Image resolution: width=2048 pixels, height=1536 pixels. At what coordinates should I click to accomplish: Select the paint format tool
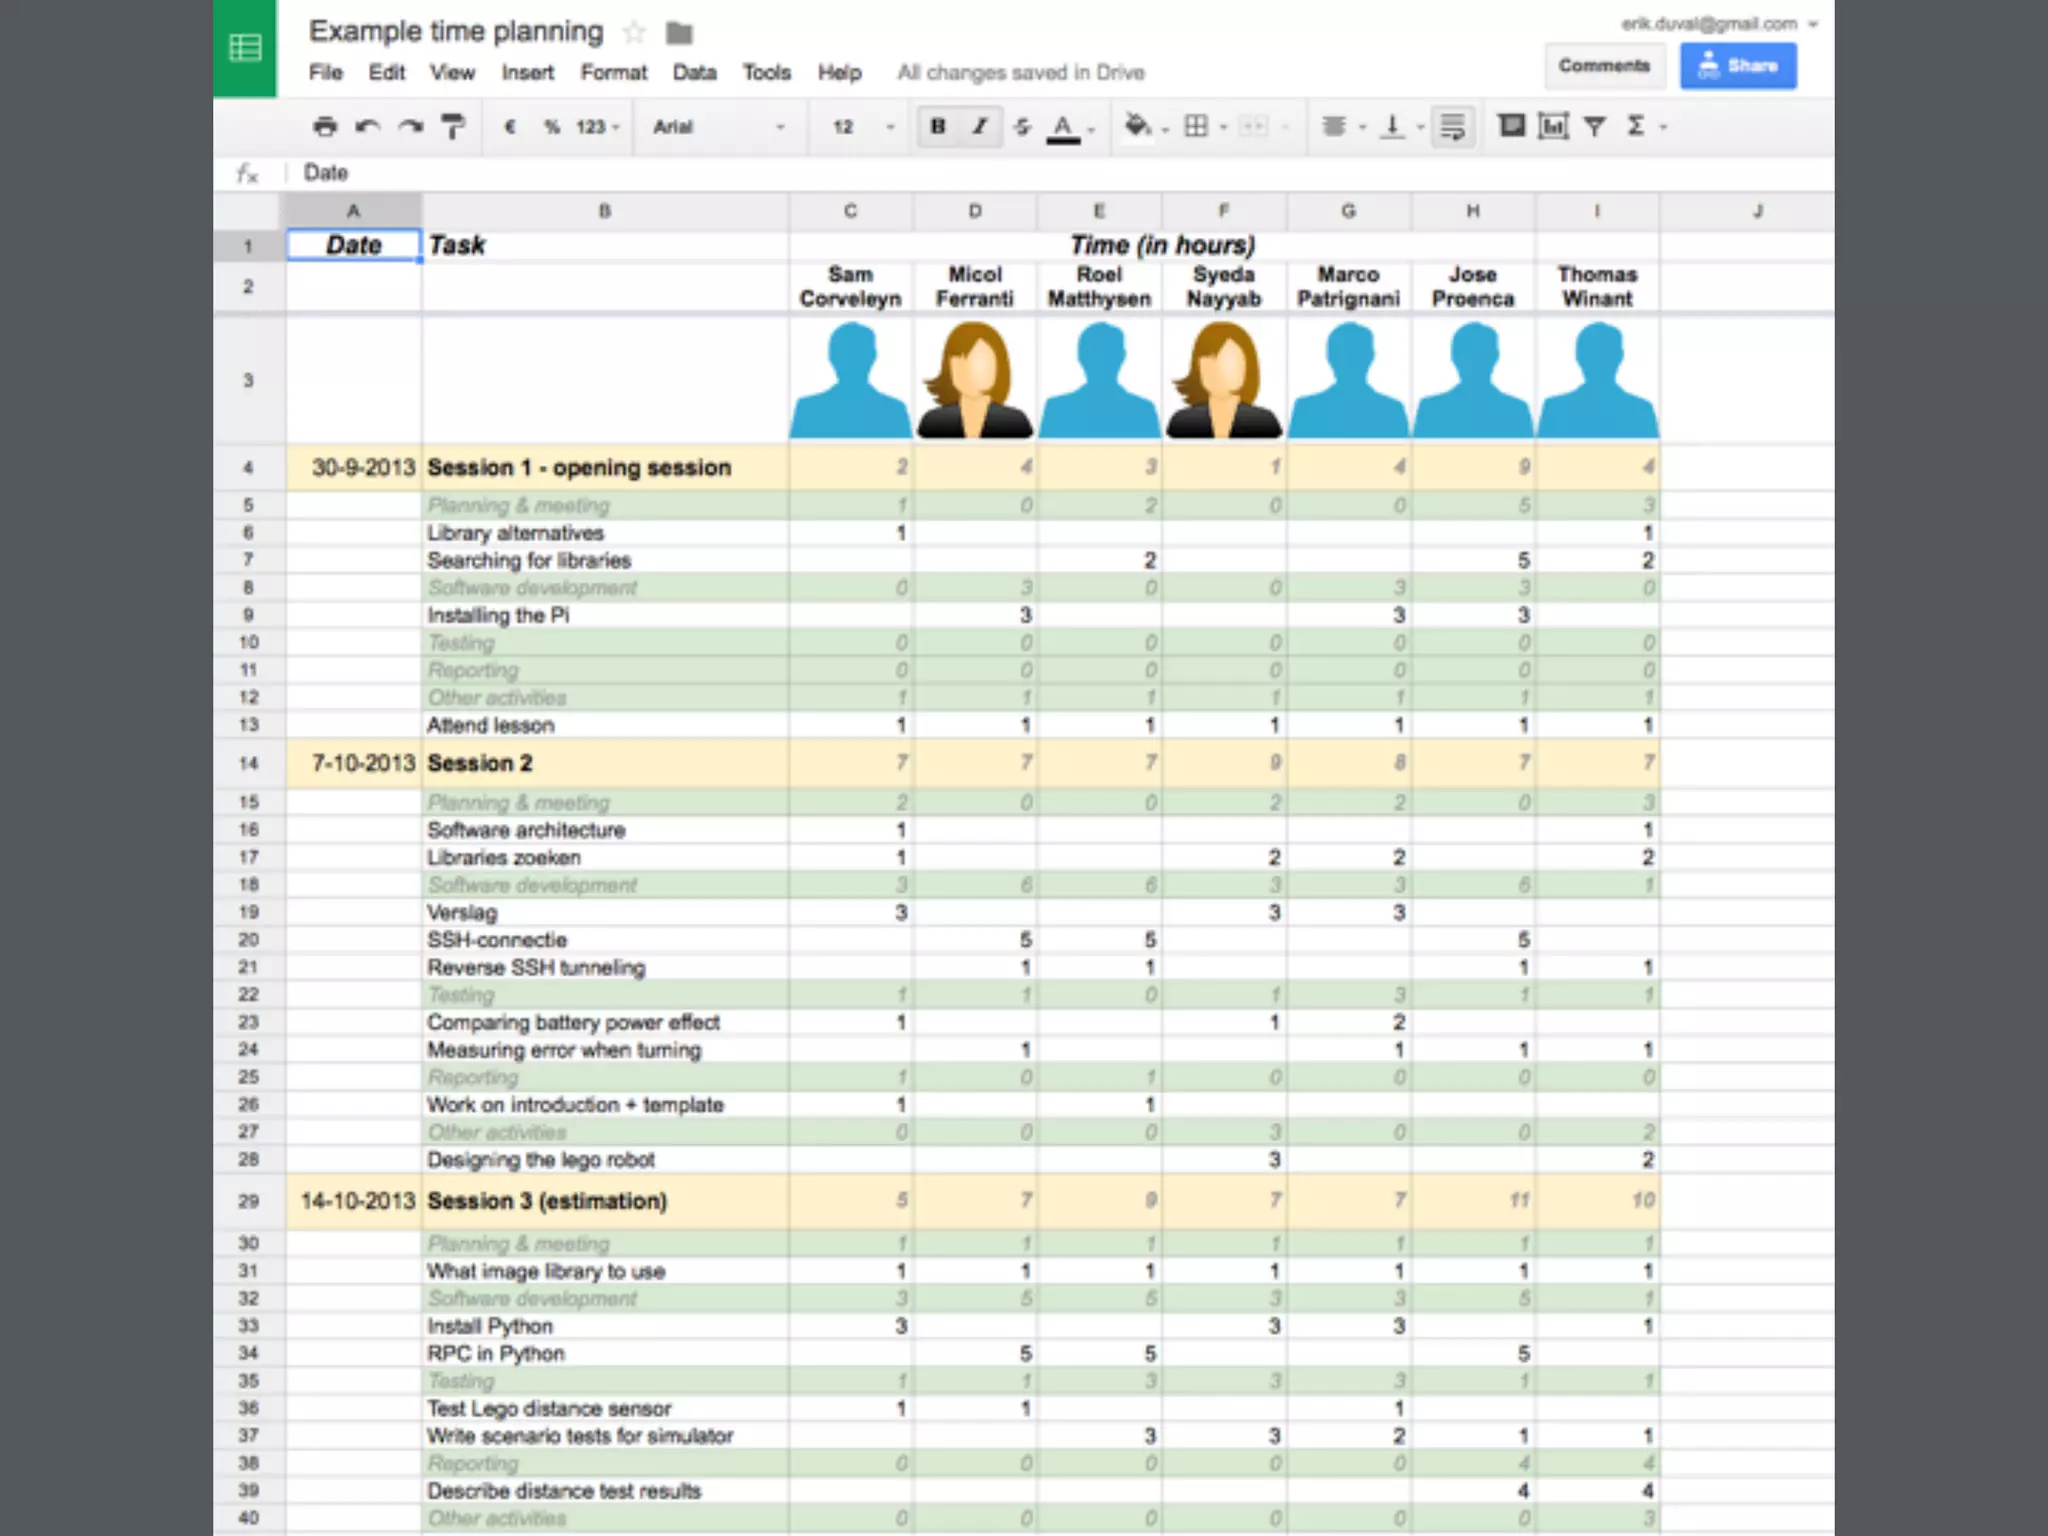pos(453,127)
